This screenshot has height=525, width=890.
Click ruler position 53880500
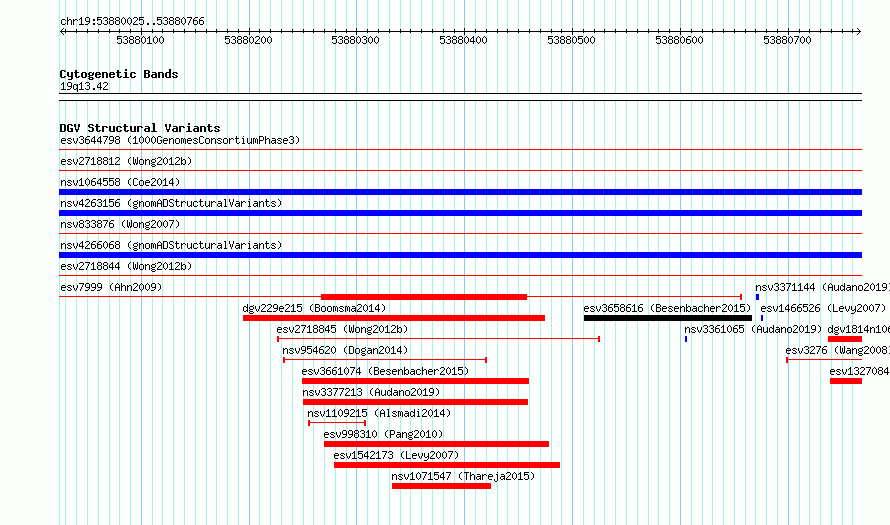(x=571, y=40)
